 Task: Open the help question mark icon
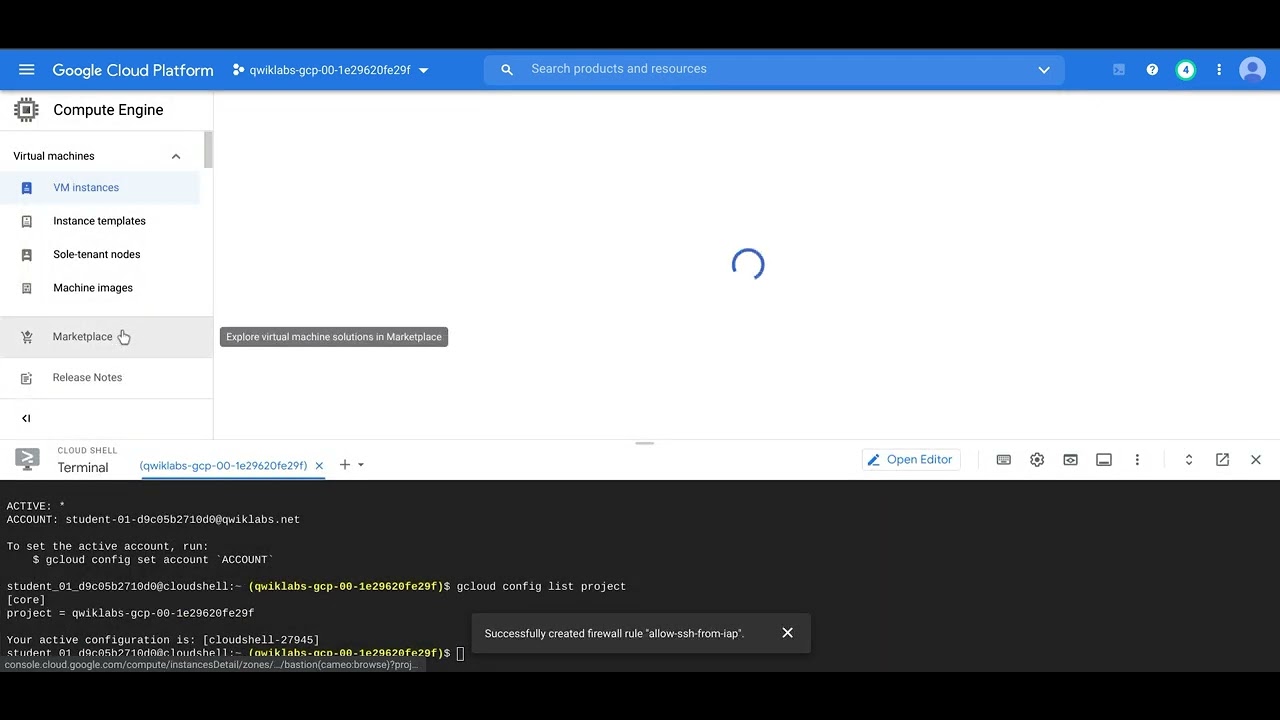pos(1152,70)
